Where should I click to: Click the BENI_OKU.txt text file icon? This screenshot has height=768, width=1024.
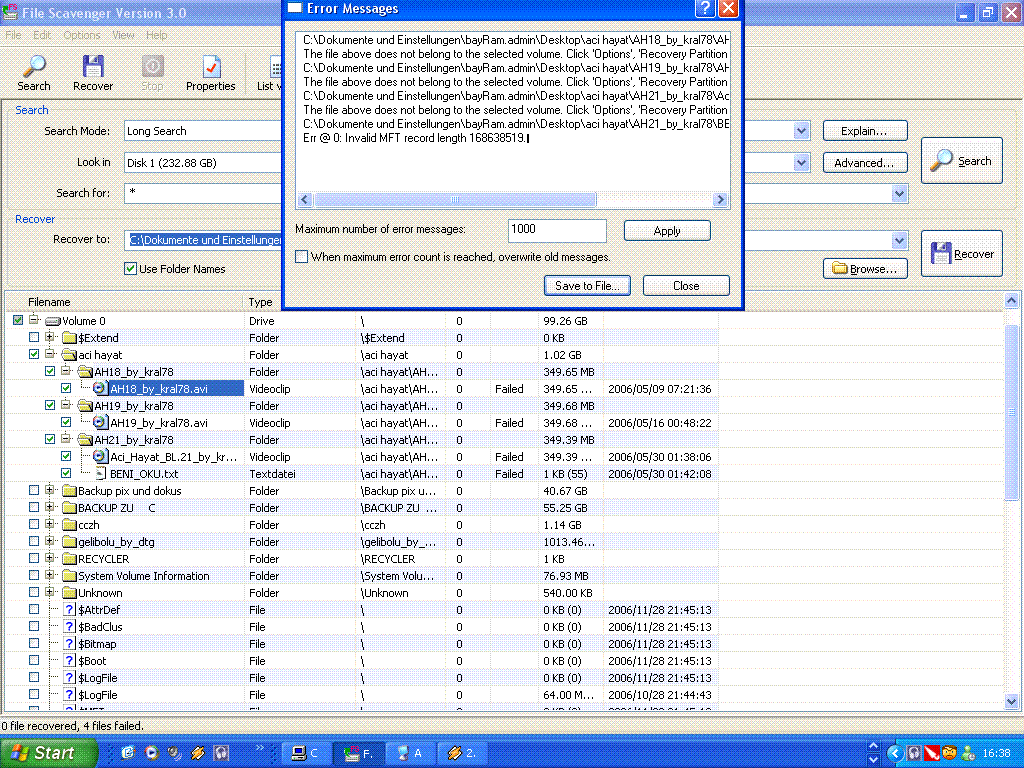coord(101,473)
